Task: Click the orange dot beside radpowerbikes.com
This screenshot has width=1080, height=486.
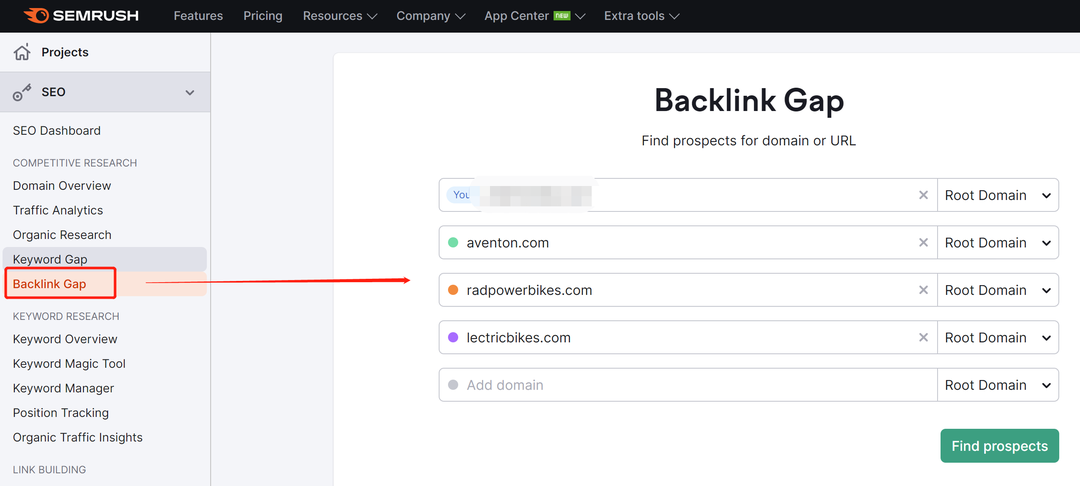Action: pyautogui.click(x=453, y=290)
